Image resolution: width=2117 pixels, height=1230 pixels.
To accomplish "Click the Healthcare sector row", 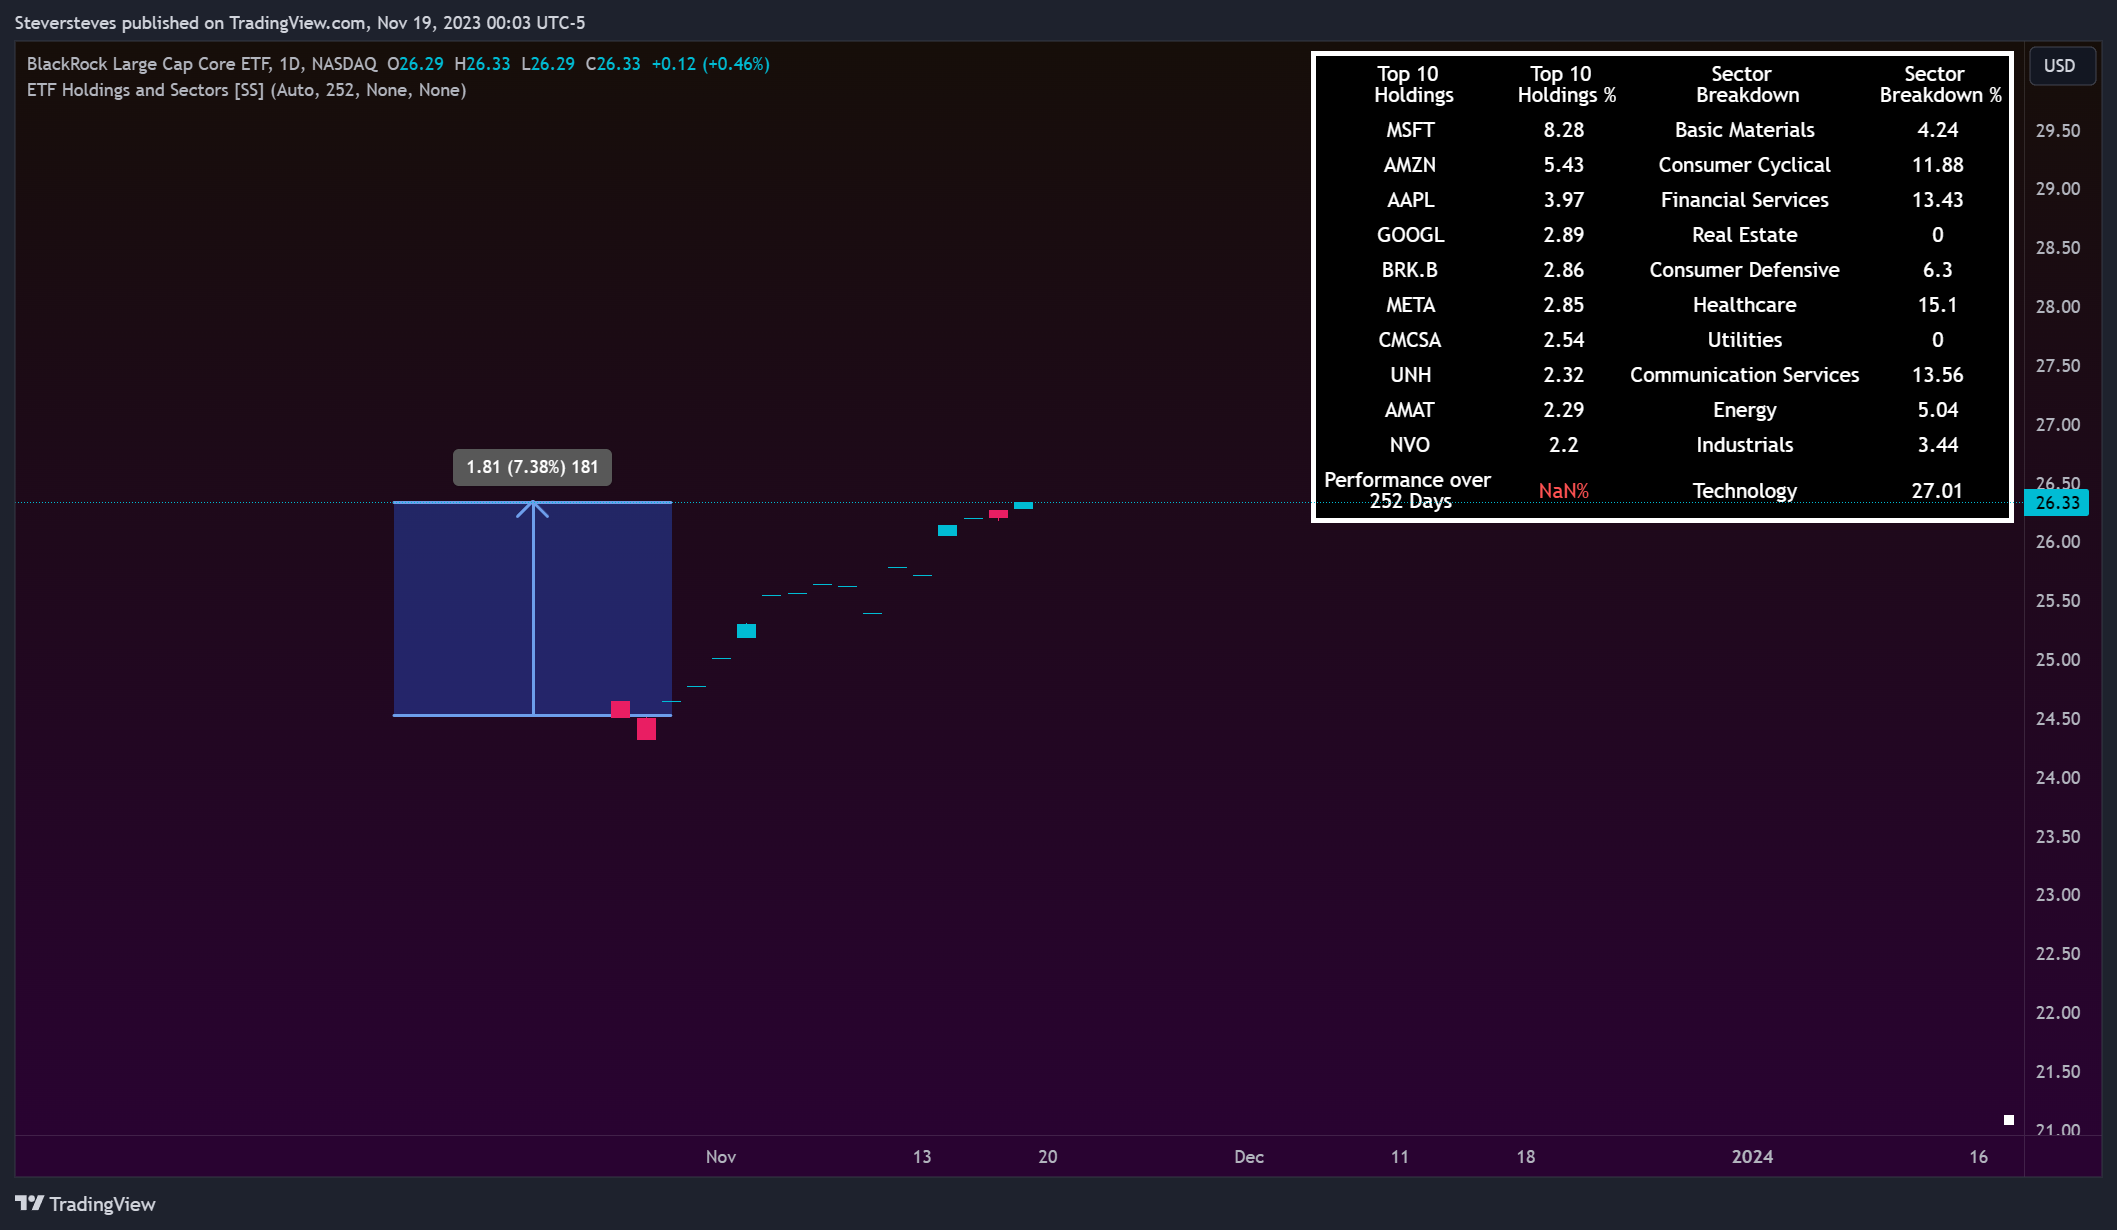I will [x=1745, y=305].
